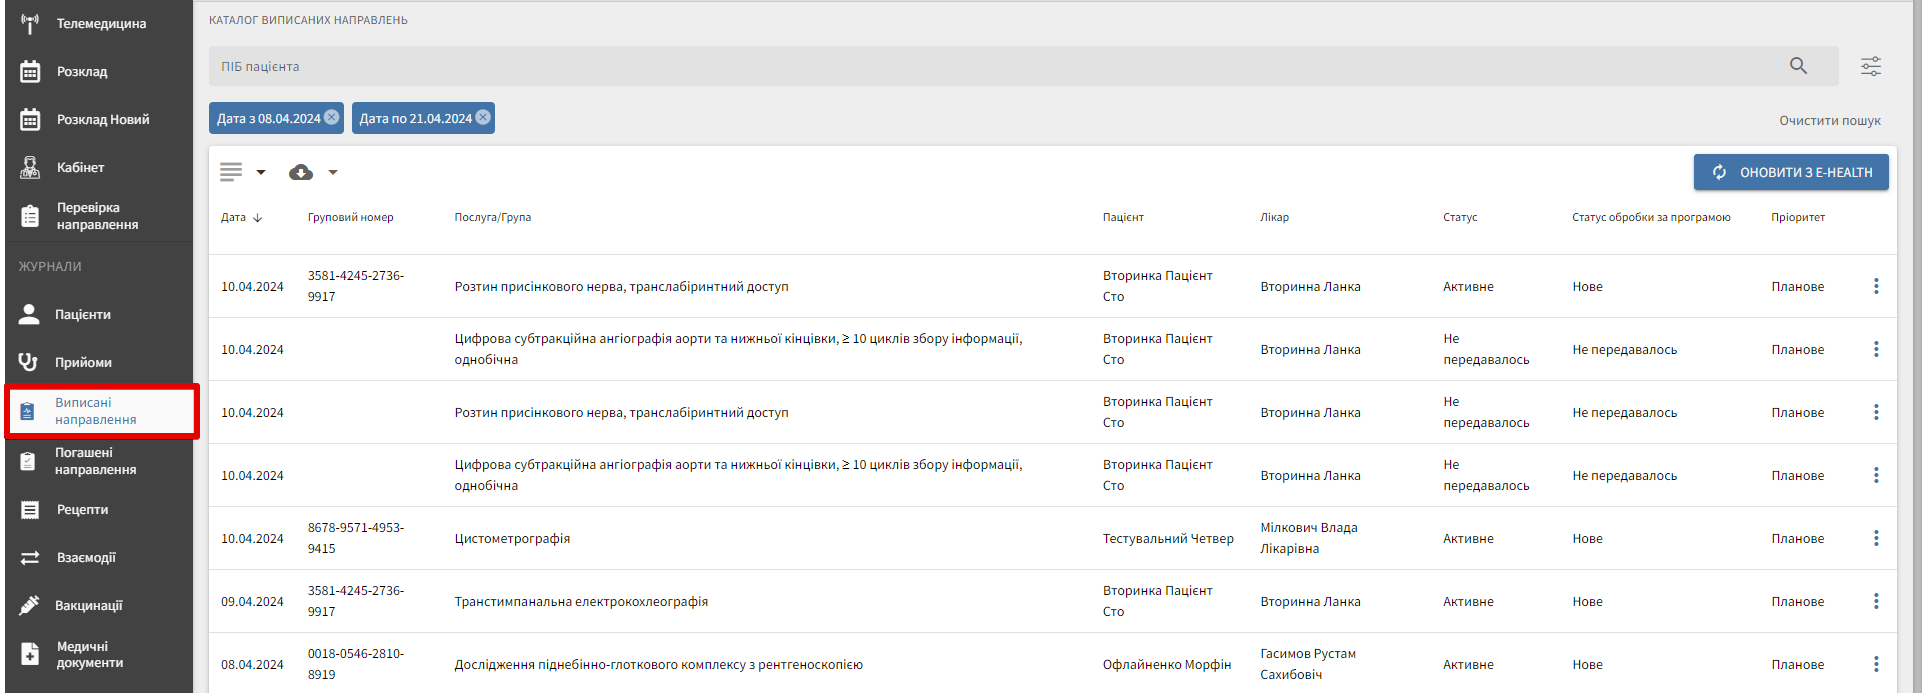Remove the 'Дата по 21.04.2024' filter chip
Screen dimensions: 1922x693
tap(483, 117)
